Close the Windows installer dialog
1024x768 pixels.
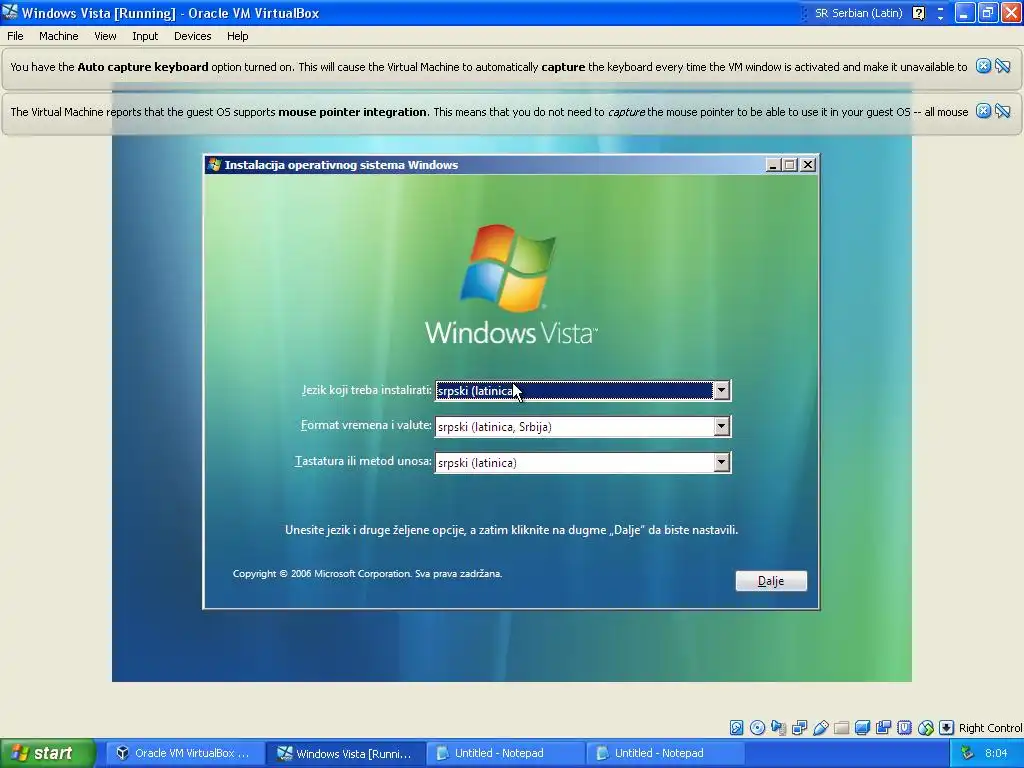point(808,165)
